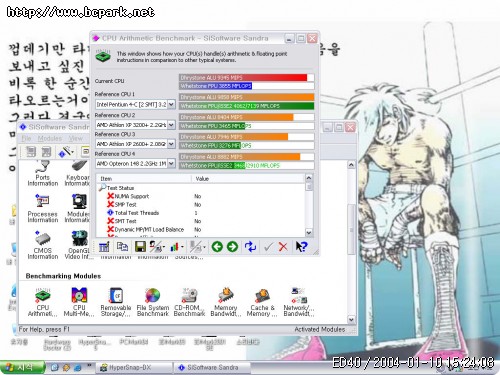Click up arrow of results list scrollbar

[309, 178]
